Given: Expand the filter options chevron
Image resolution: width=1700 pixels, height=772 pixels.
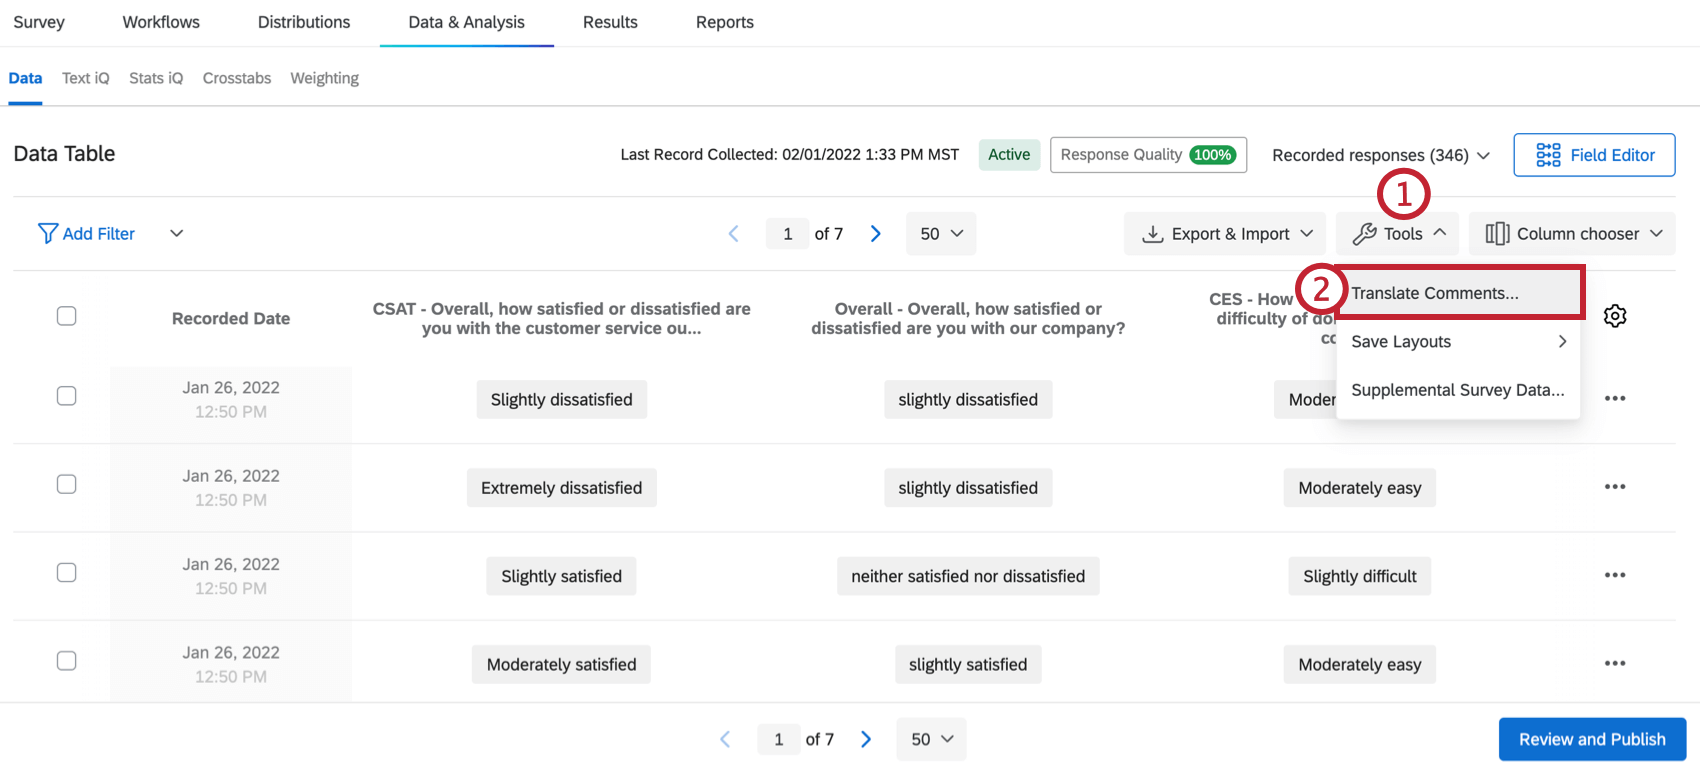Looking at the screenshot, I should [x=176, y=233].
